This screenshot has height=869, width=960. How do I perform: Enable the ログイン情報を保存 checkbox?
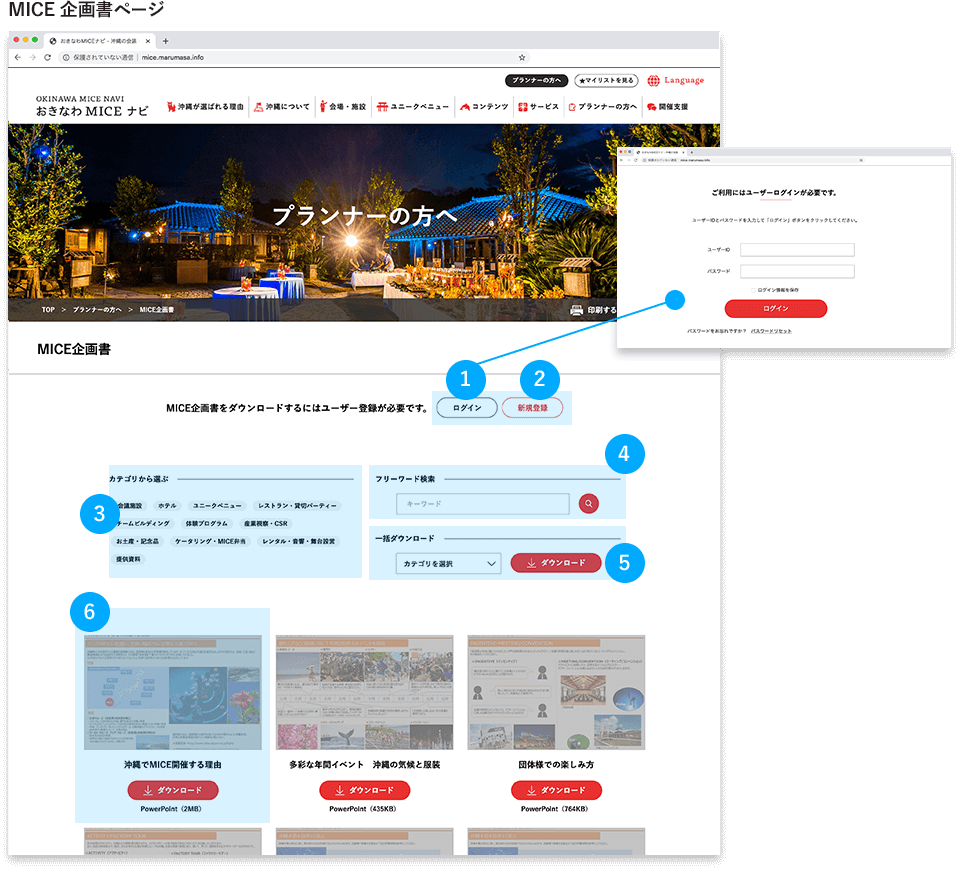[753, 290]
